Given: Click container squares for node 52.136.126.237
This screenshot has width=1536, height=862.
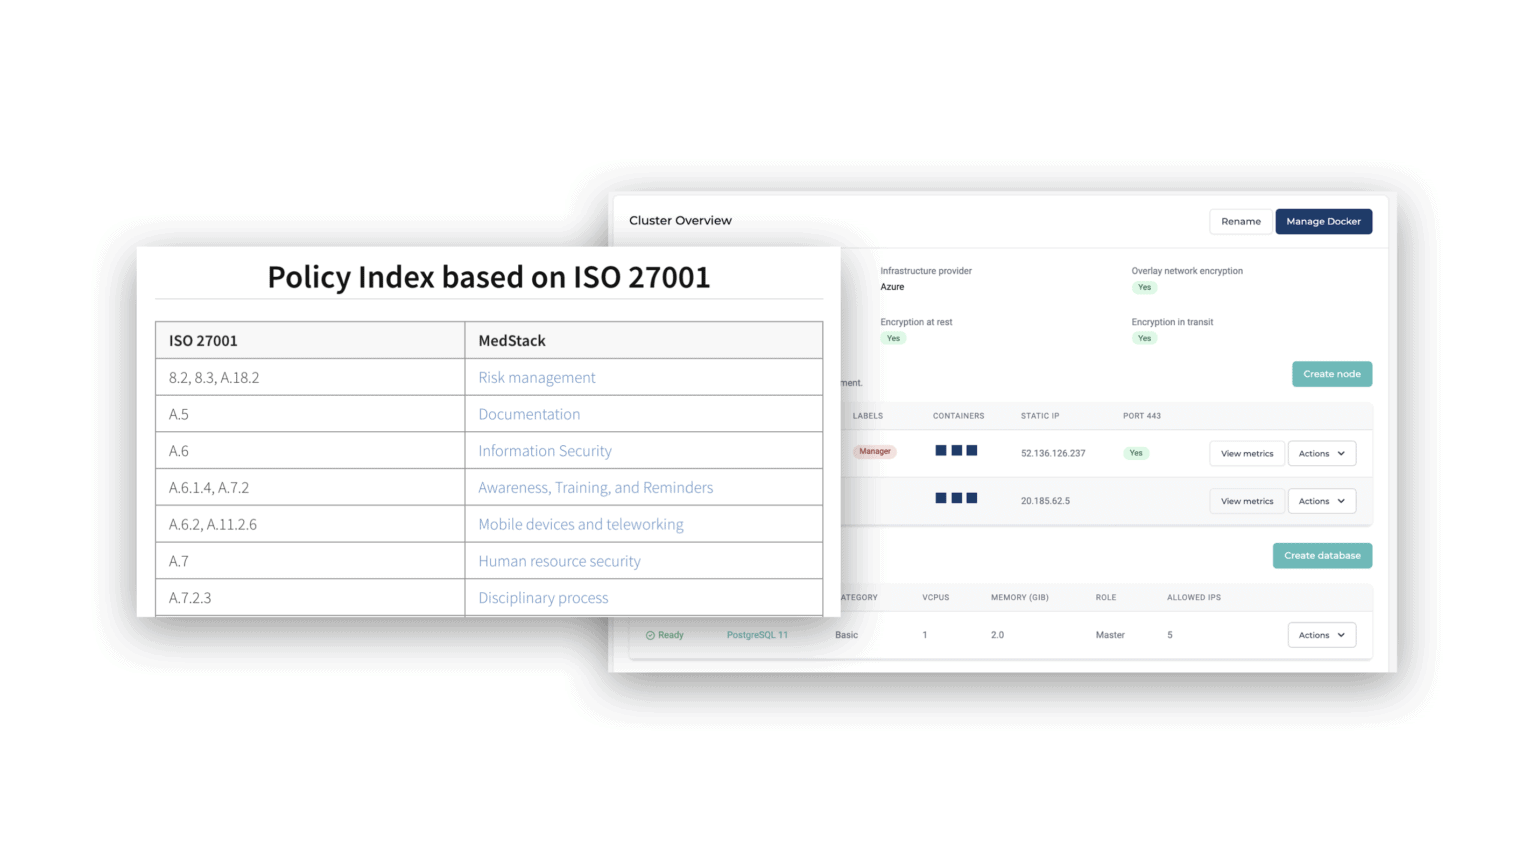Looking at the screenshot, I should click(x=956, y=450).
